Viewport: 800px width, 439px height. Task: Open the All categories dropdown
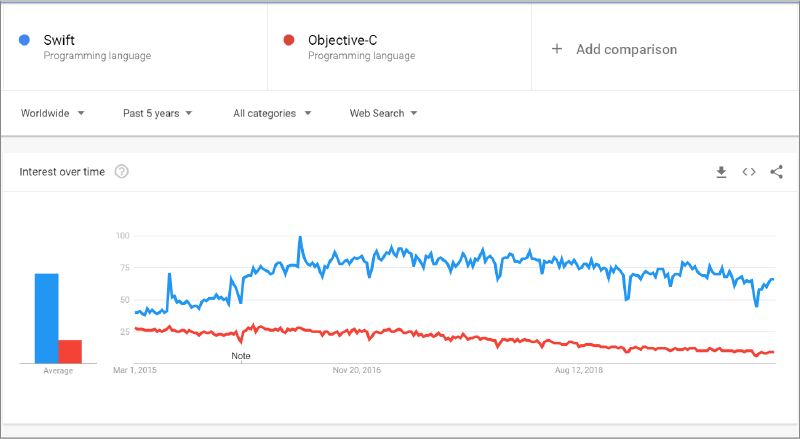pyautogui.click(x=272, y=113)
